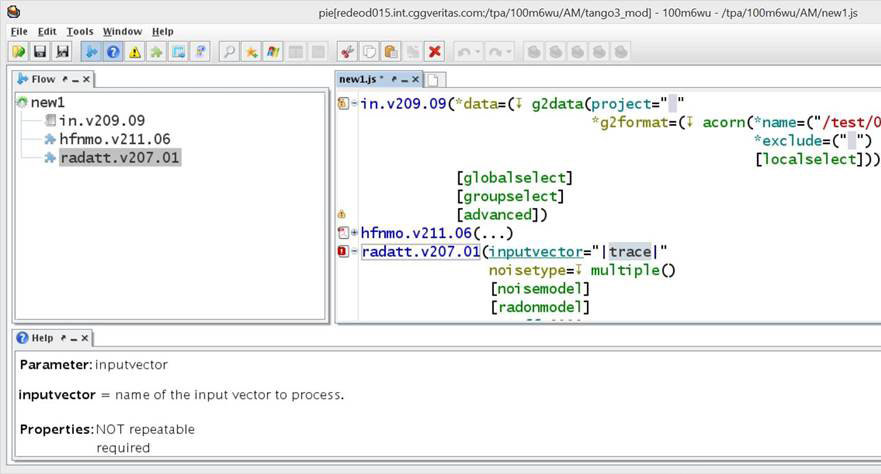Open the Edit menu
Viewport: 881px width, 474px height.
47,31
